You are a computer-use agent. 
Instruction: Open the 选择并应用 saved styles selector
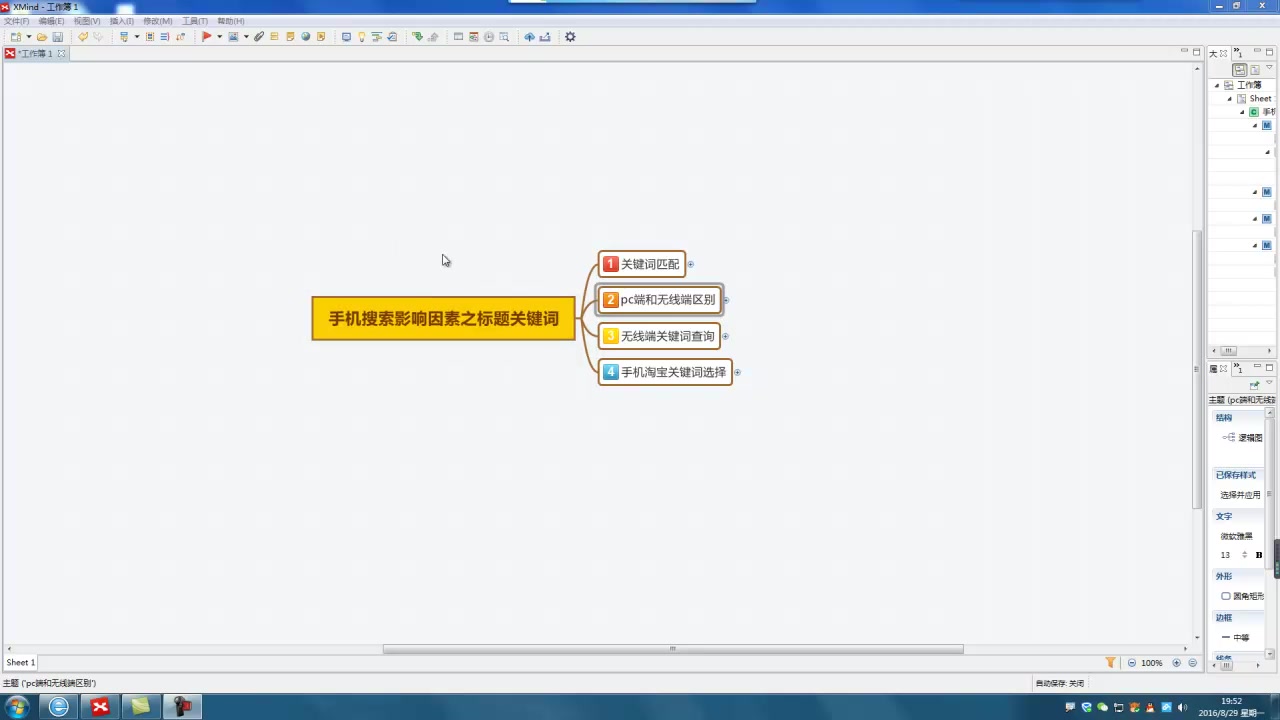pyautogui.click(x=1240, y=495)
